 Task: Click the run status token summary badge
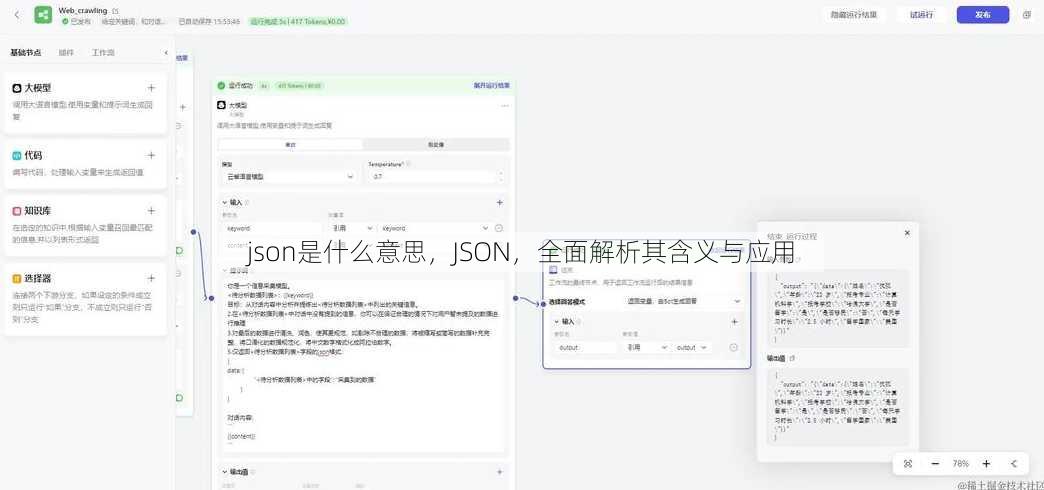(298, 21)
